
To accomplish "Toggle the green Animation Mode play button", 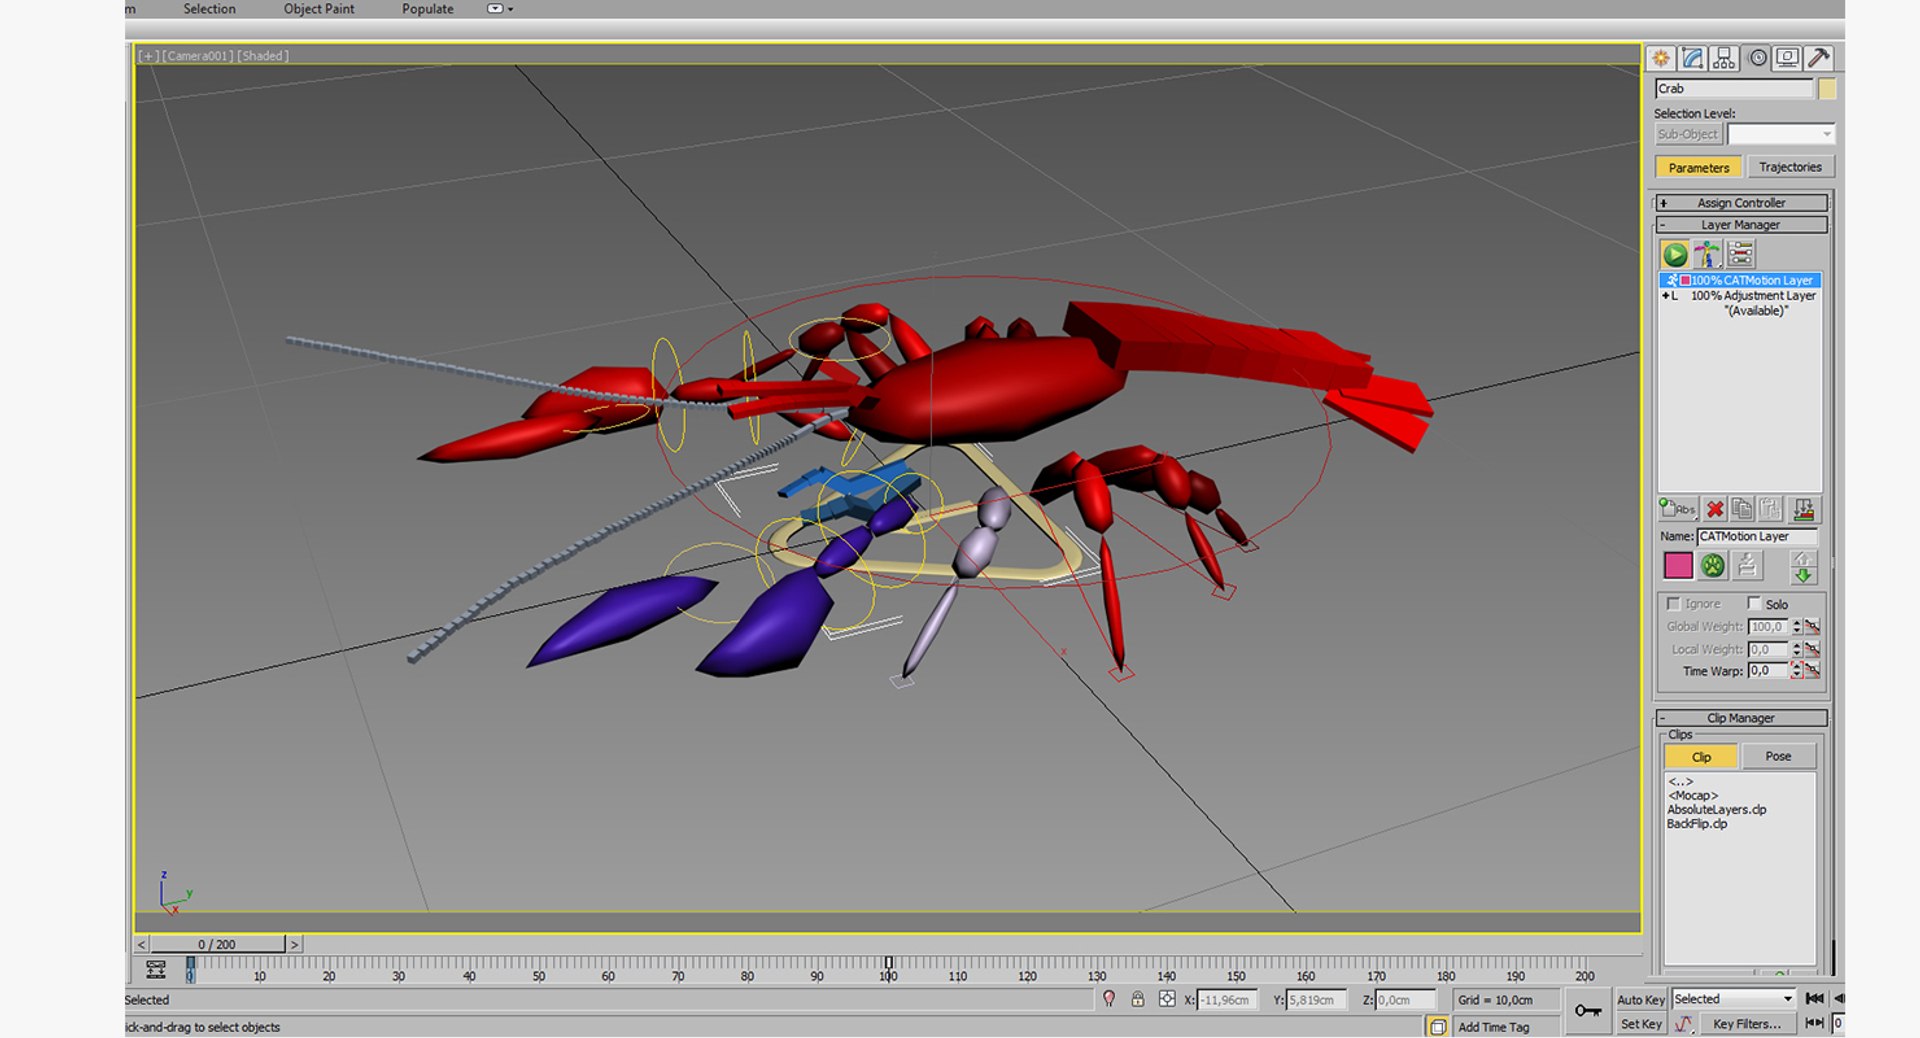I will click(1675, 254).
